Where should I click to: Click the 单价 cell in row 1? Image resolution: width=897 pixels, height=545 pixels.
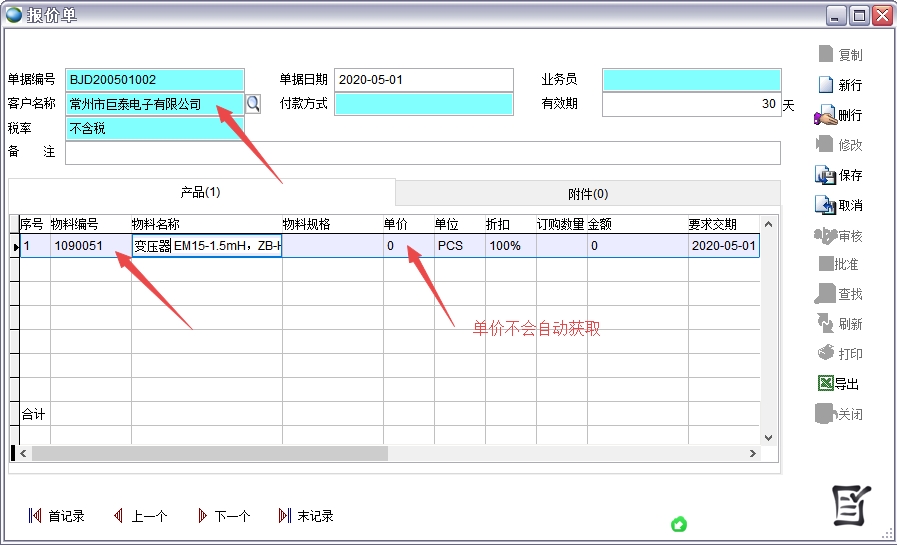408,246
